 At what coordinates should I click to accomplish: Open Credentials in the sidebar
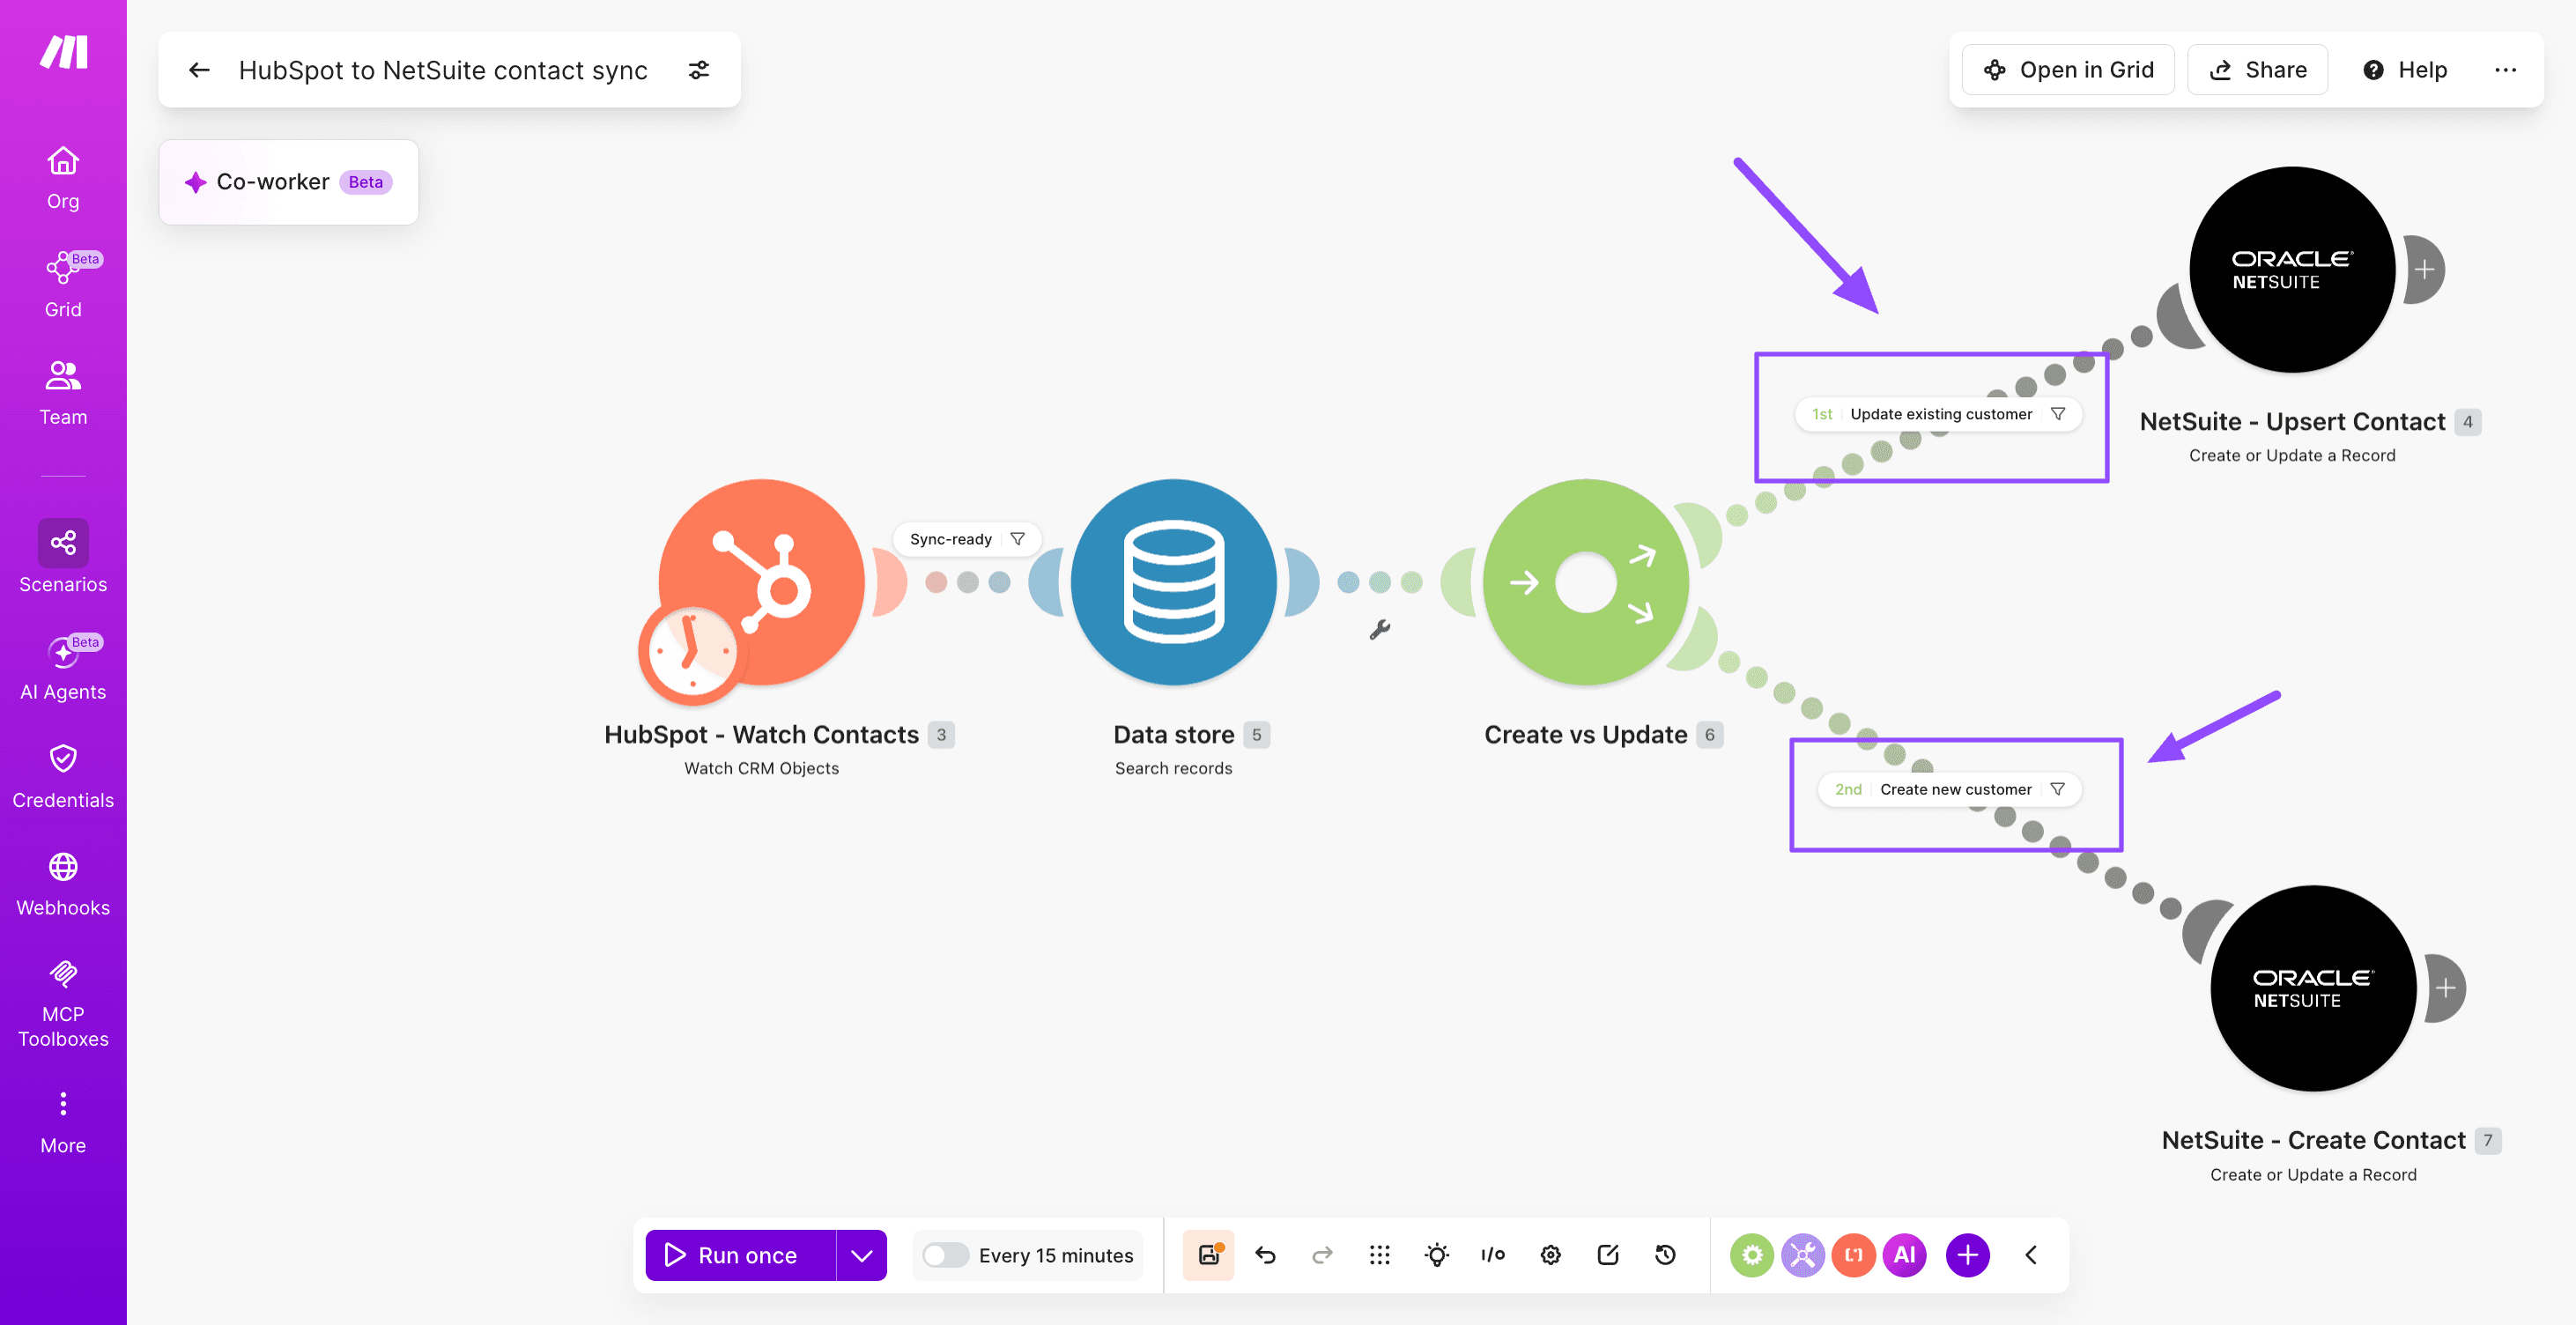tap(63, 776)
